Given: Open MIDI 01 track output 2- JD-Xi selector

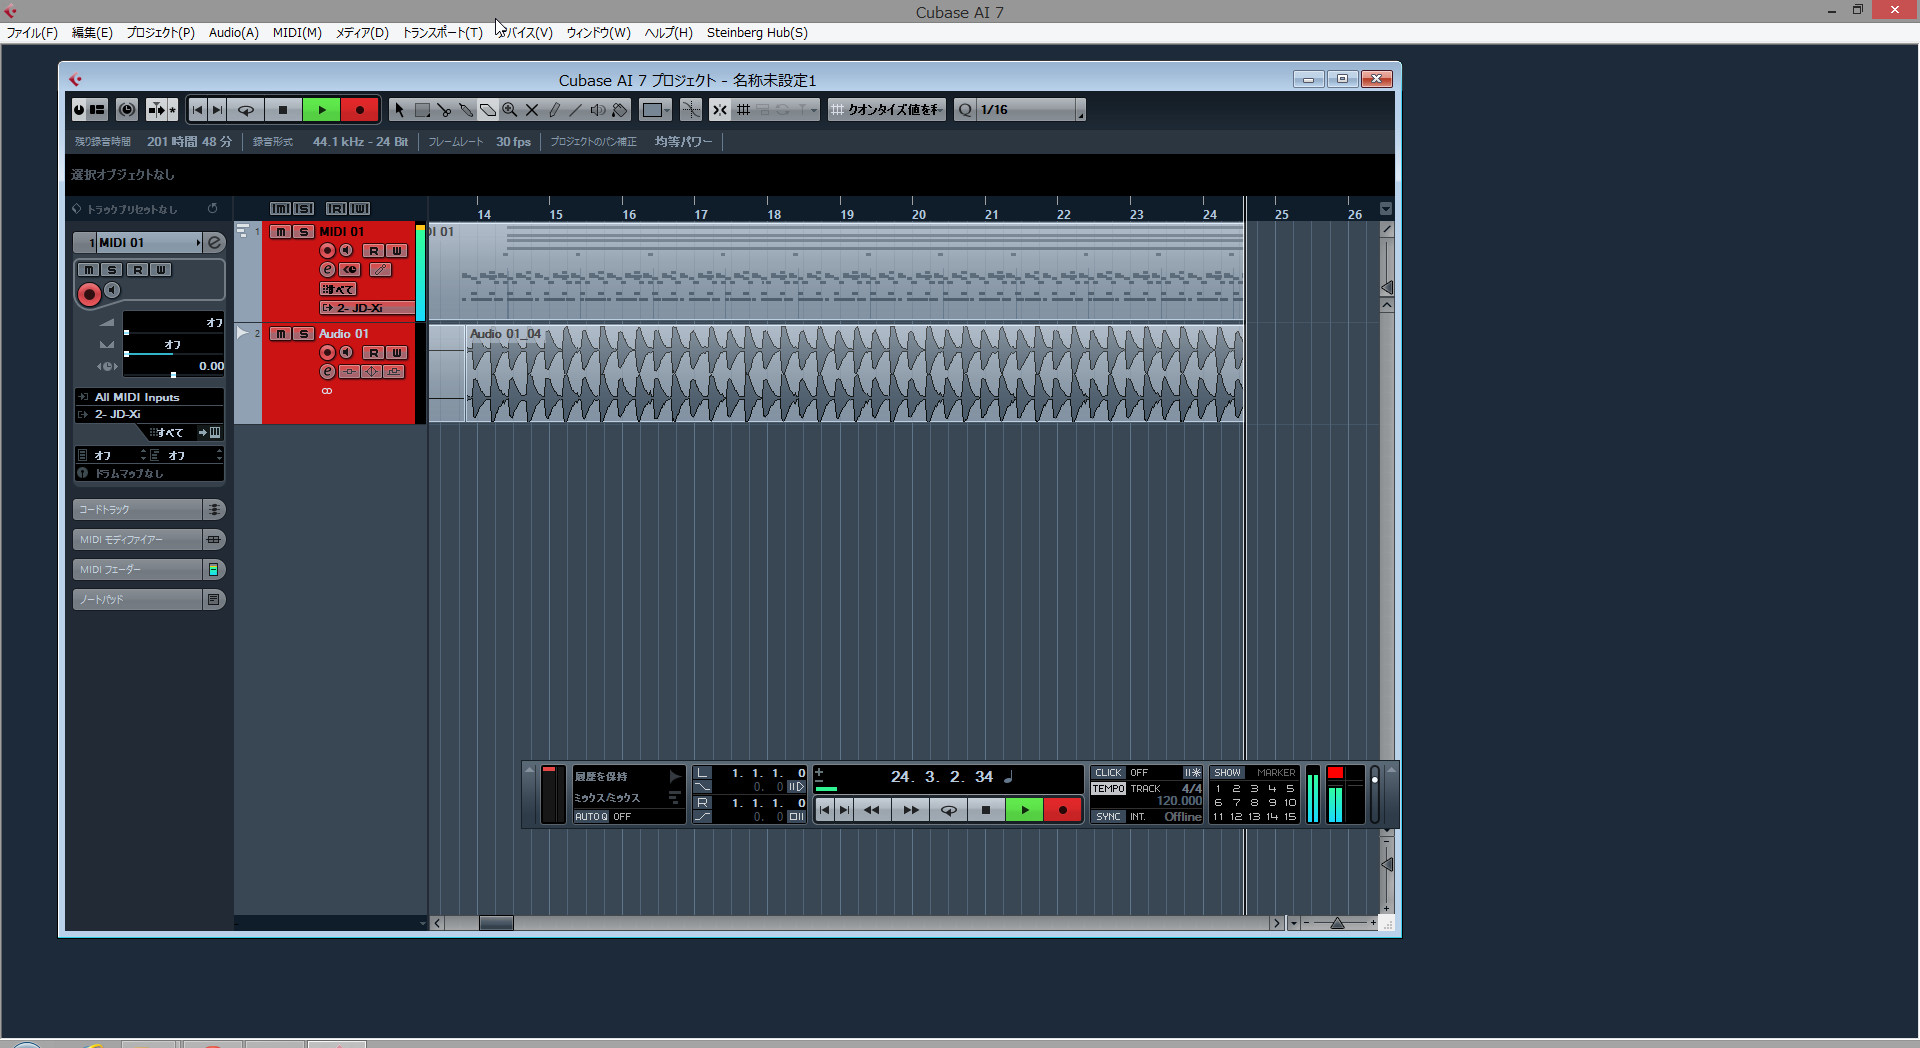Looking at the screenshot, I should 367,308.
